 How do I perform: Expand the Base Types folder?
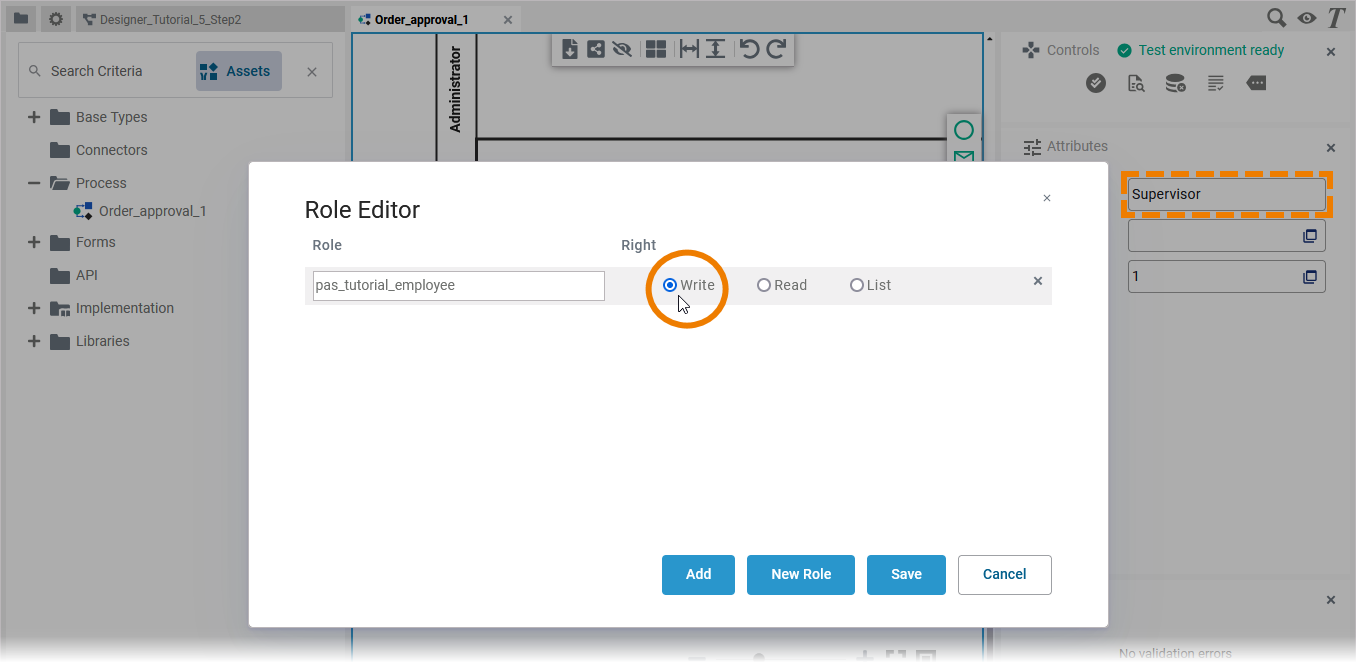point(34,117)
